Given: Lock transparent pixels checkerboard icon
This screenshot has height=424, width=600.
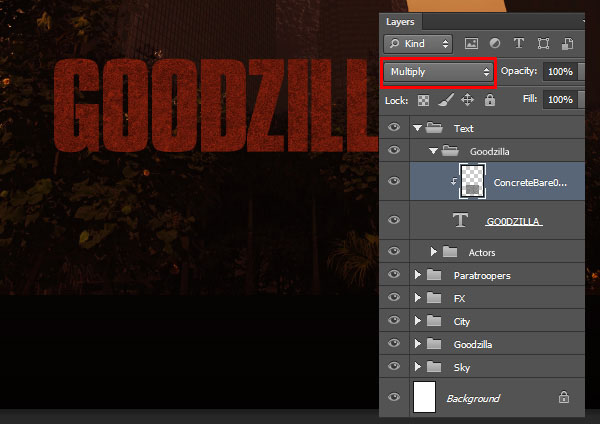Looking at the screenshot, I should (423, 101).
